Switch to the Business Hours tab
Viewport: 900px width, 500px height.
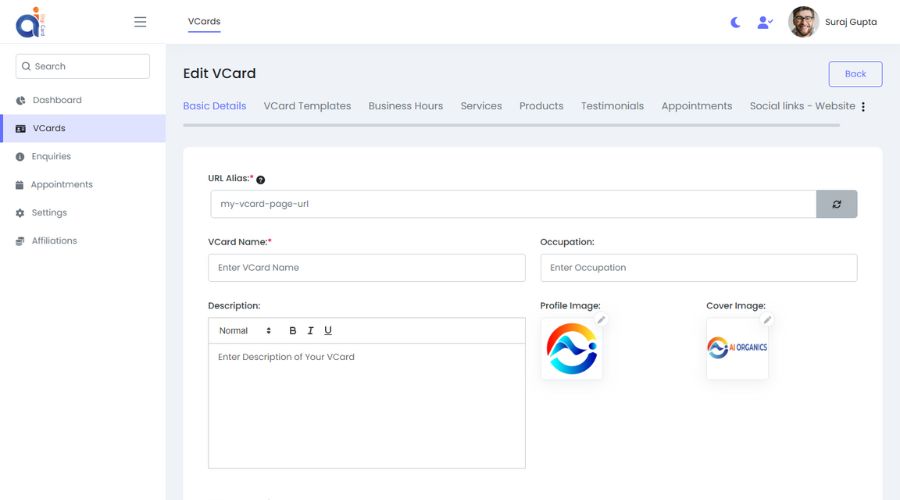pyautogui.click(x=405, y=106)
